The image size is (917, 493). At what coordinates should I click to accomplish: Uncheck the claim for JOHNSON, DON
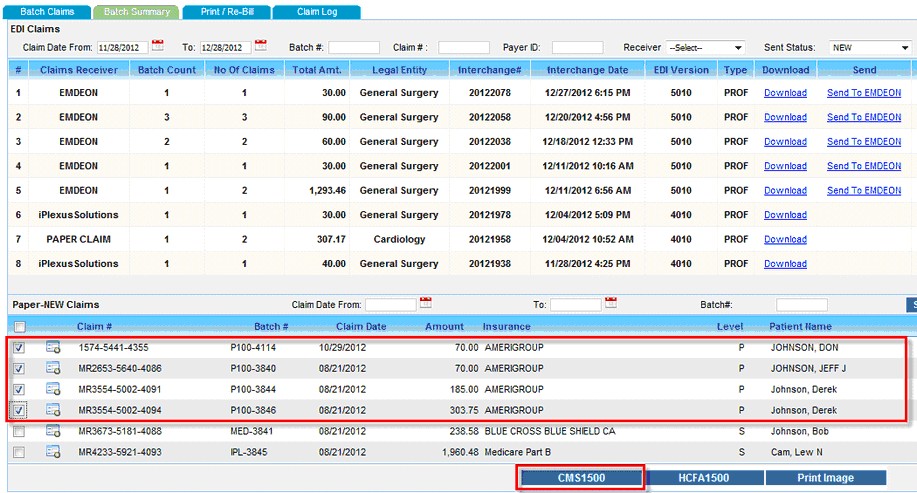click(x=20, y=348)
